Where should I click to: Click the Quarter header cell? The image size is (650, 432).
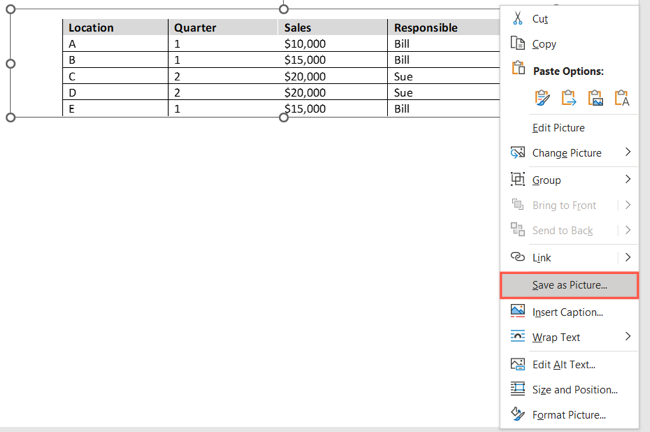pos(223,27)
